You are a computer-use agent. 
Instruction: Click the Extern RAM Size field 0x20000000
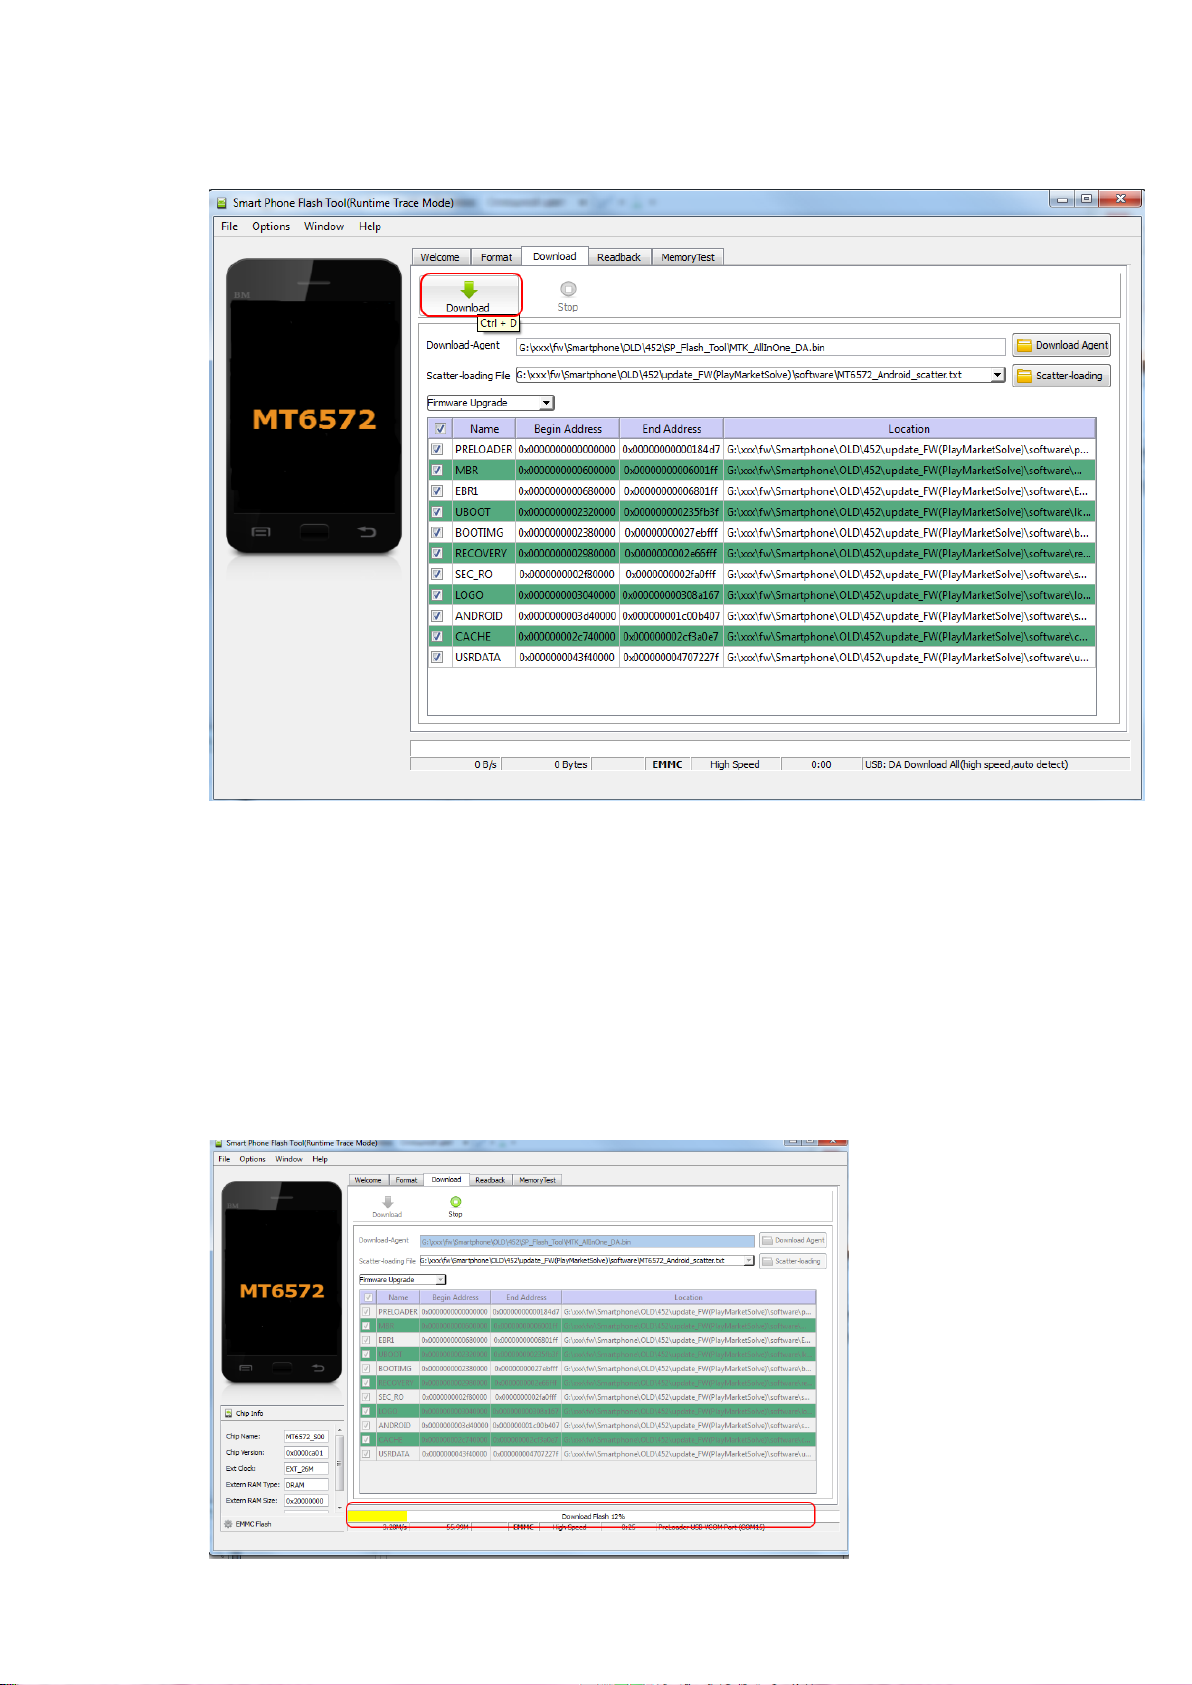(x=306, y=1501)
